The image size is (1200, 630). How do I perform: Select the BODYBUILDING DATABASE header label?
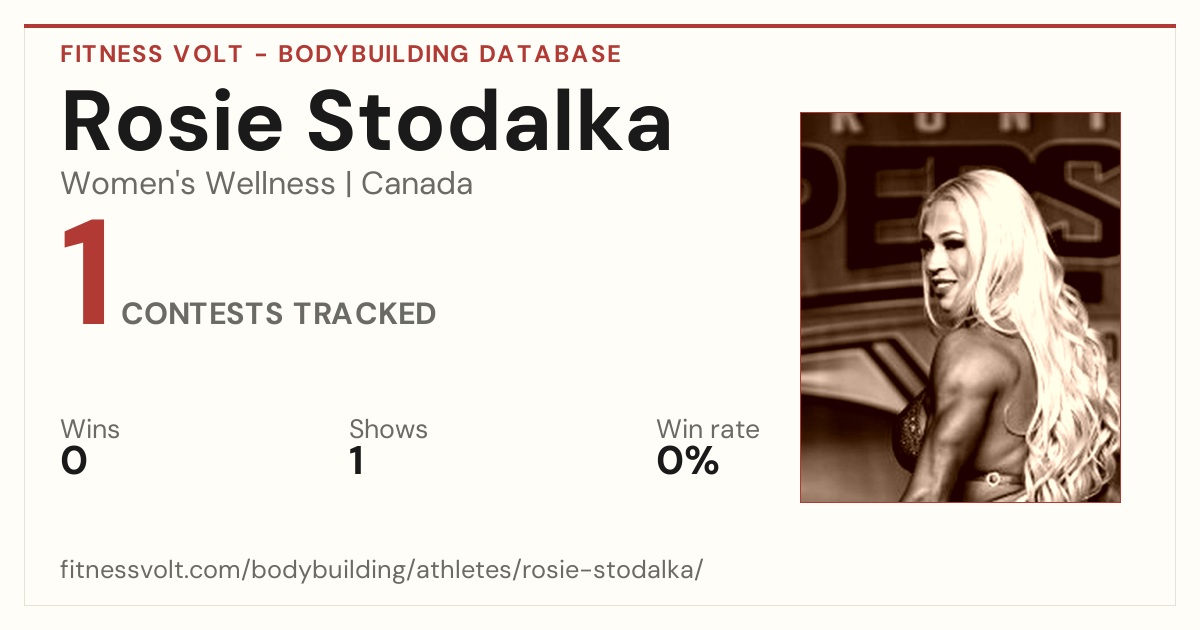450,54
